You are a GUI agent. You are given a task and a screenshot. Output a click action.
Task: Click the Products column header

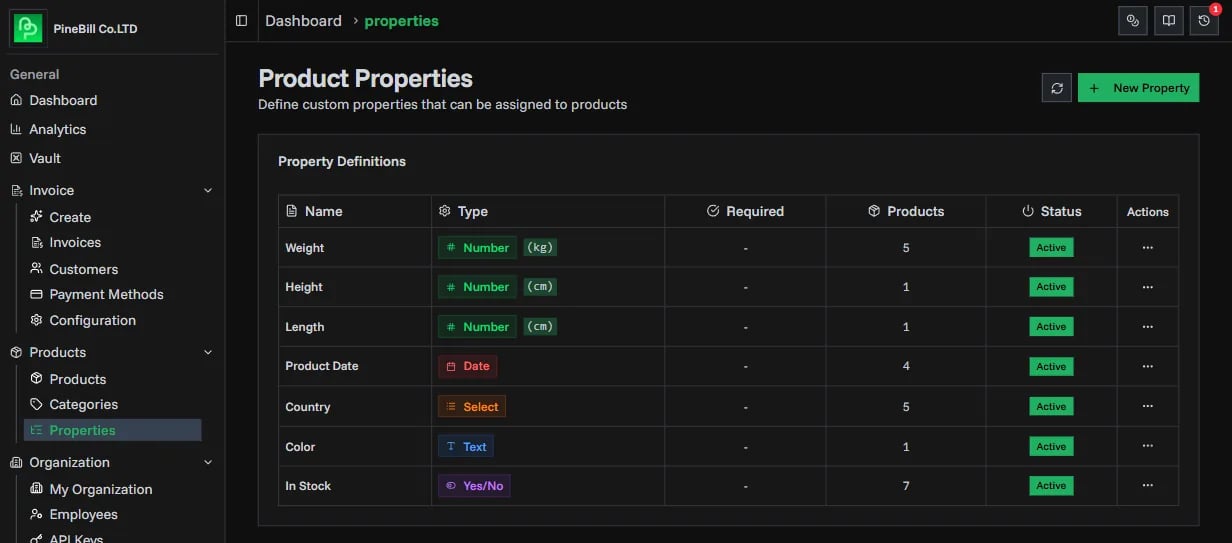click(906, 211)
